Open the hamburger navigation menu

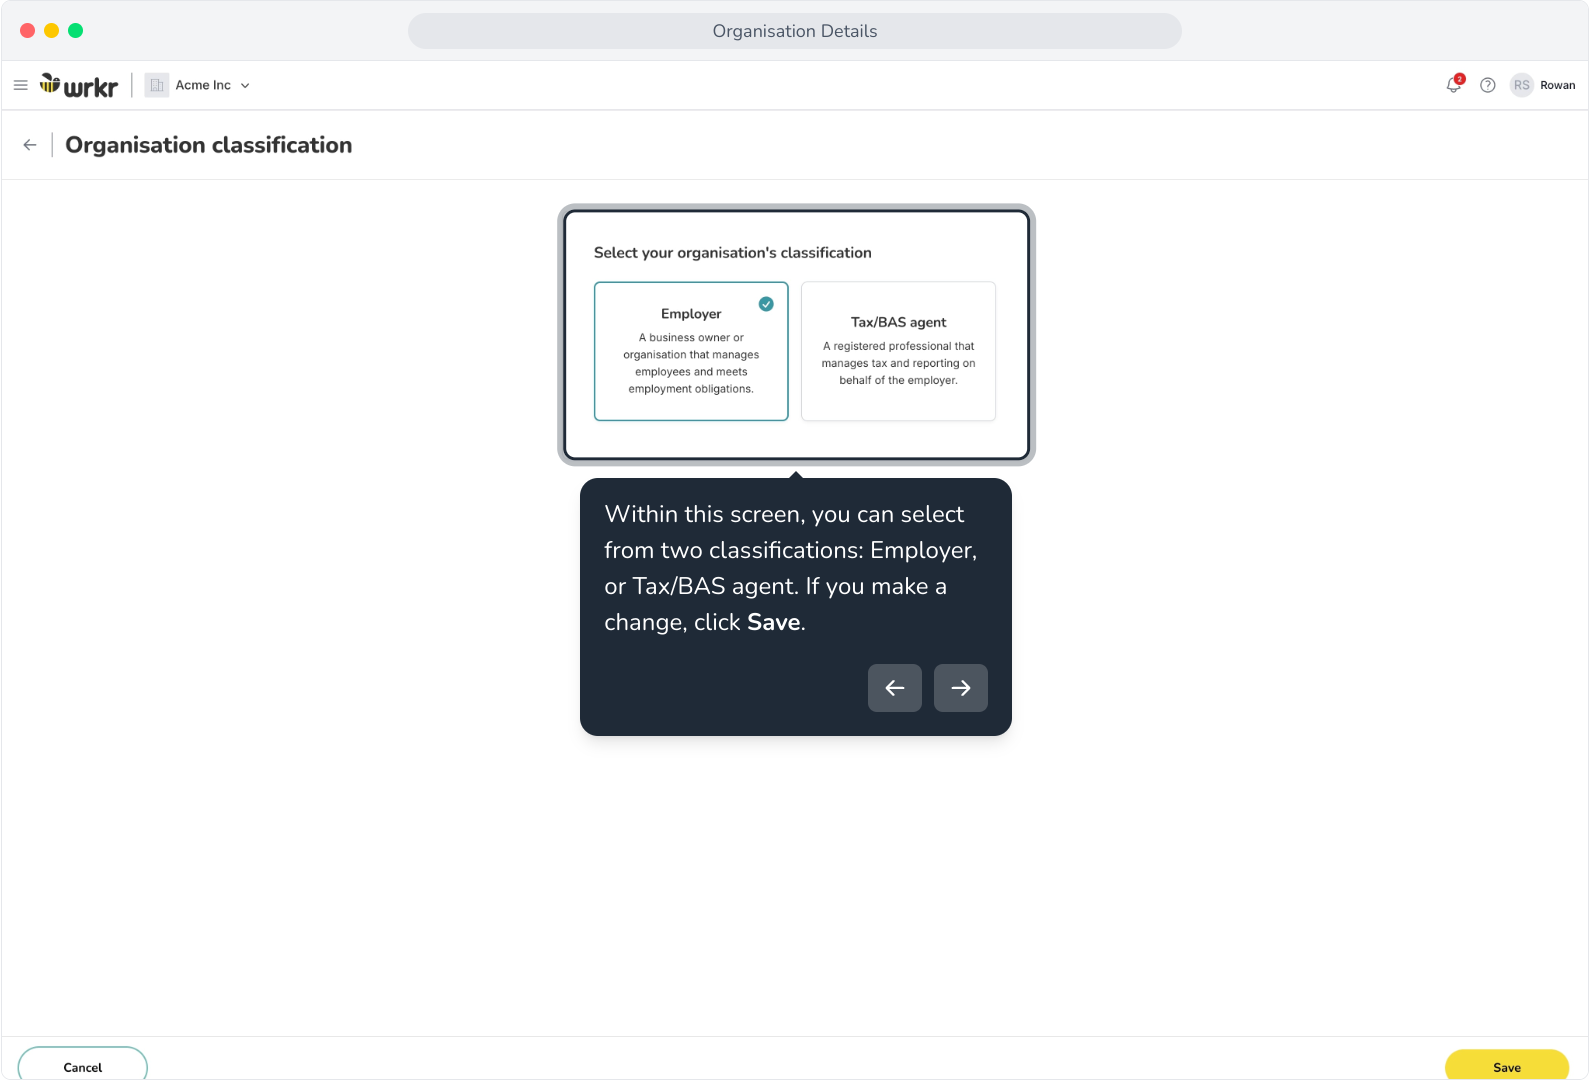click(x=20, y=85)
